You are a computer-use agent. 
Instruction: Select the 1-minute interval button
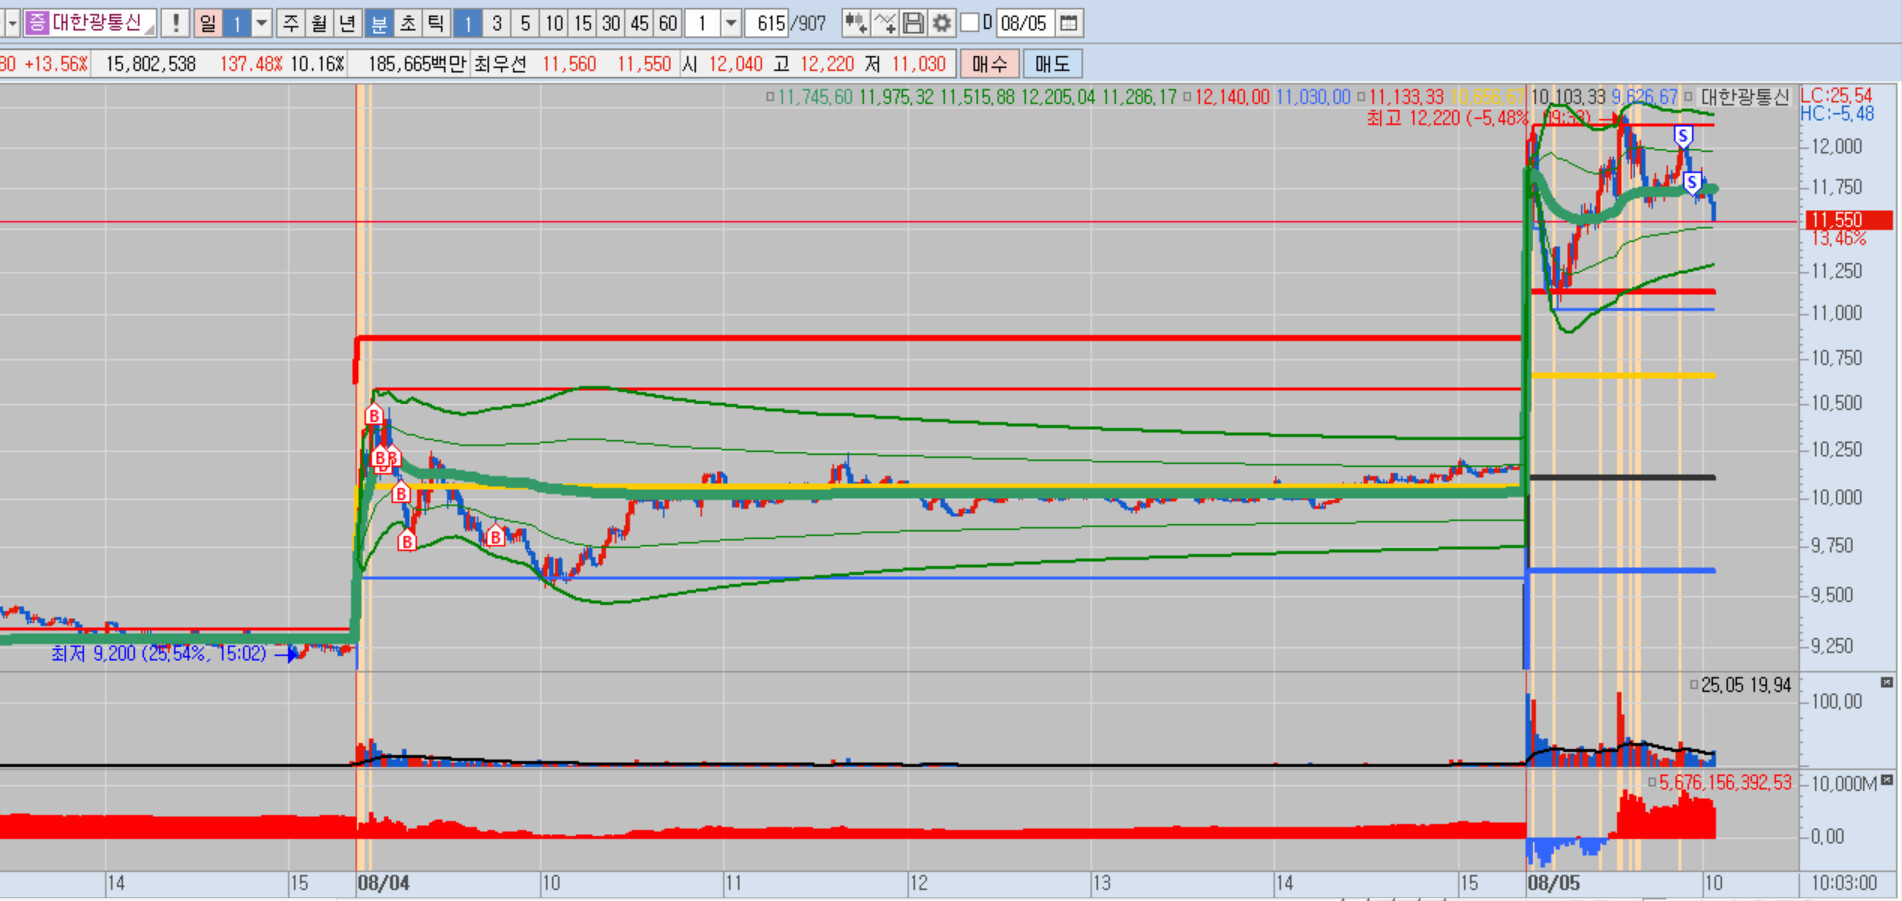(x=467, y=22)
